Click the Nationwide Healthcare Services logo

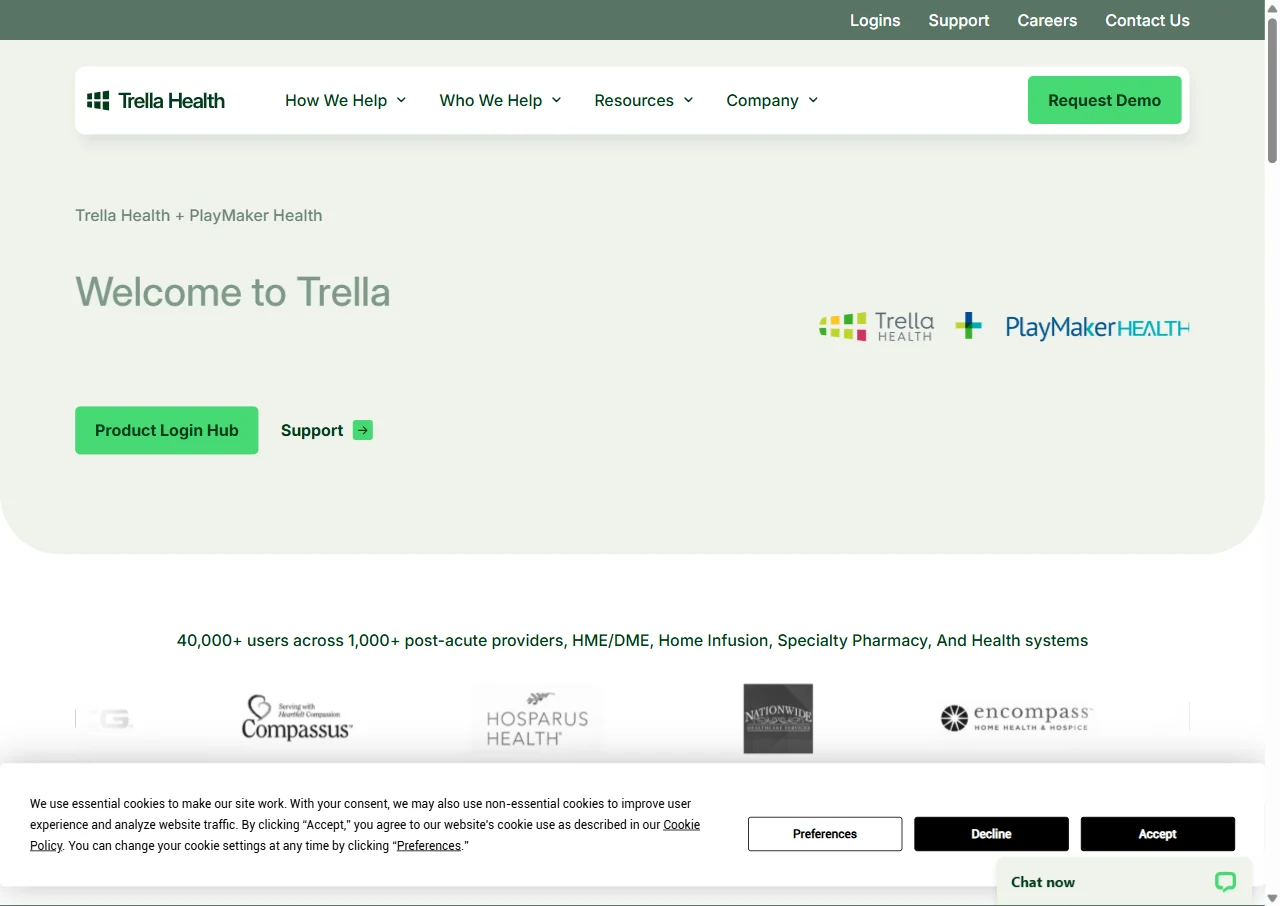778,718
